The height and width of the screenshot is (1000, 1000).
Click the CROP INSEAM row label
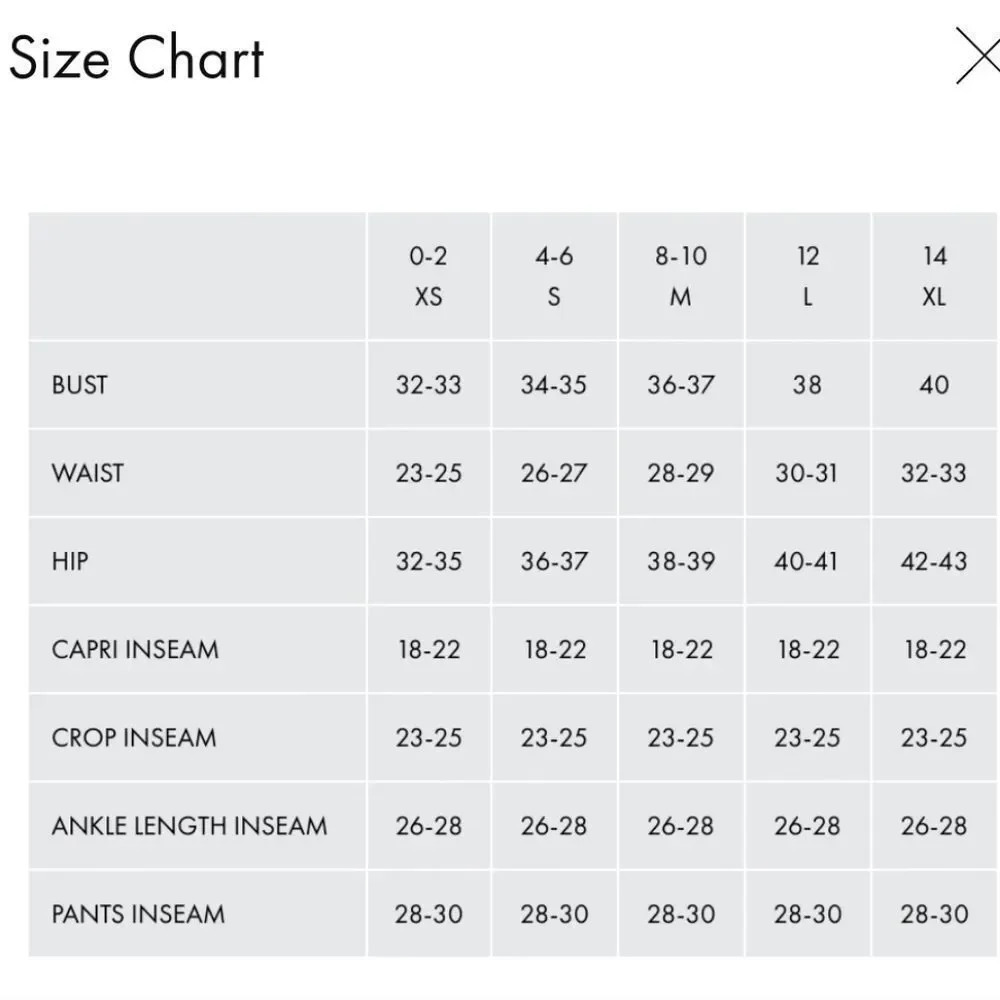[x=131, y=737]
